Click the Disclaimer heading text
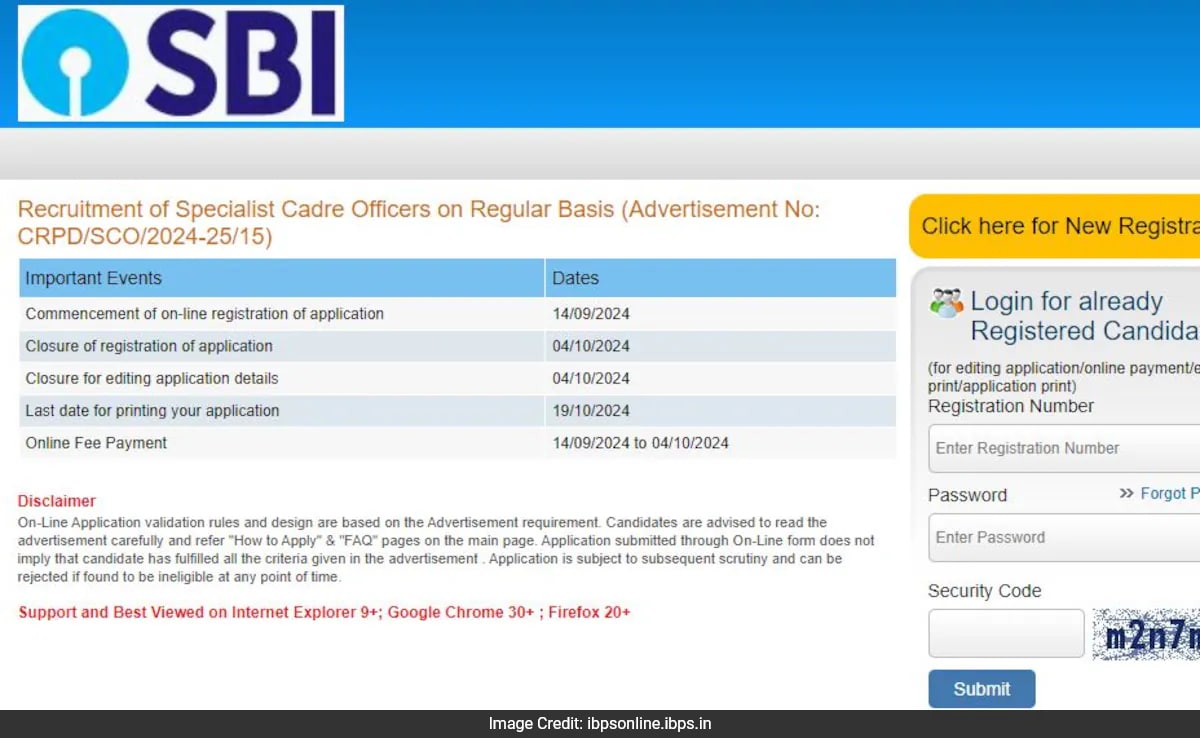This screenshot has height=738, width=1200. click(56, 500)
